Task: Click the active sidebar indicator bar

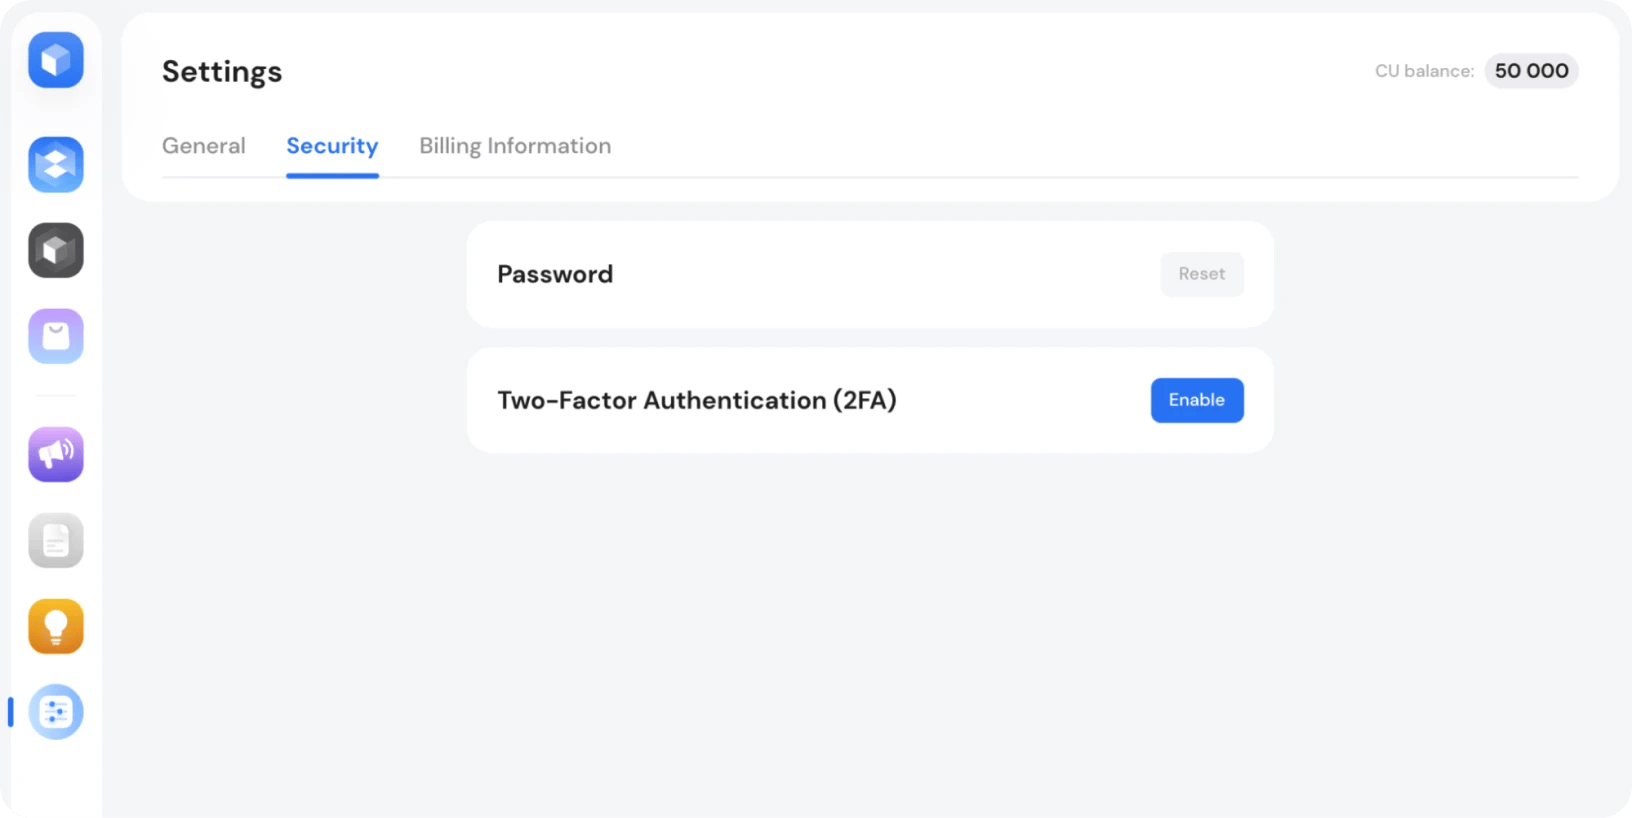Action: pos(9,712)
